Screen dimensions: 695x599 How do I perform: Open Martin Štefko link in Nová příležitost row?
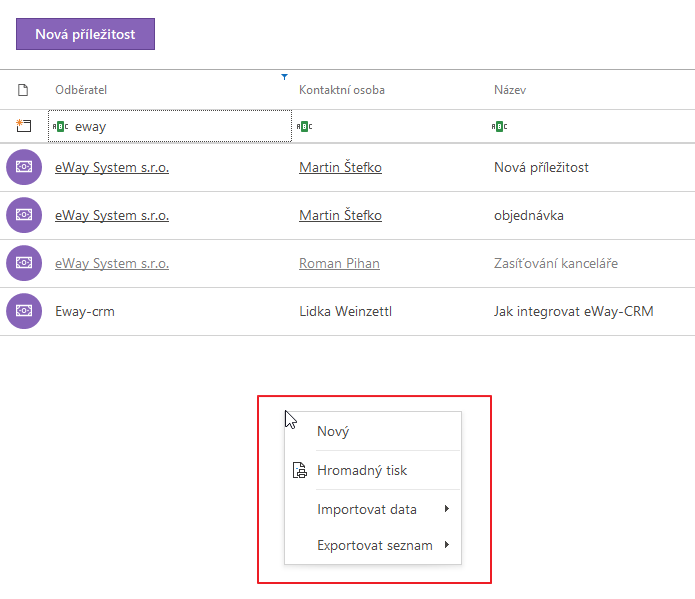point(340,167)
